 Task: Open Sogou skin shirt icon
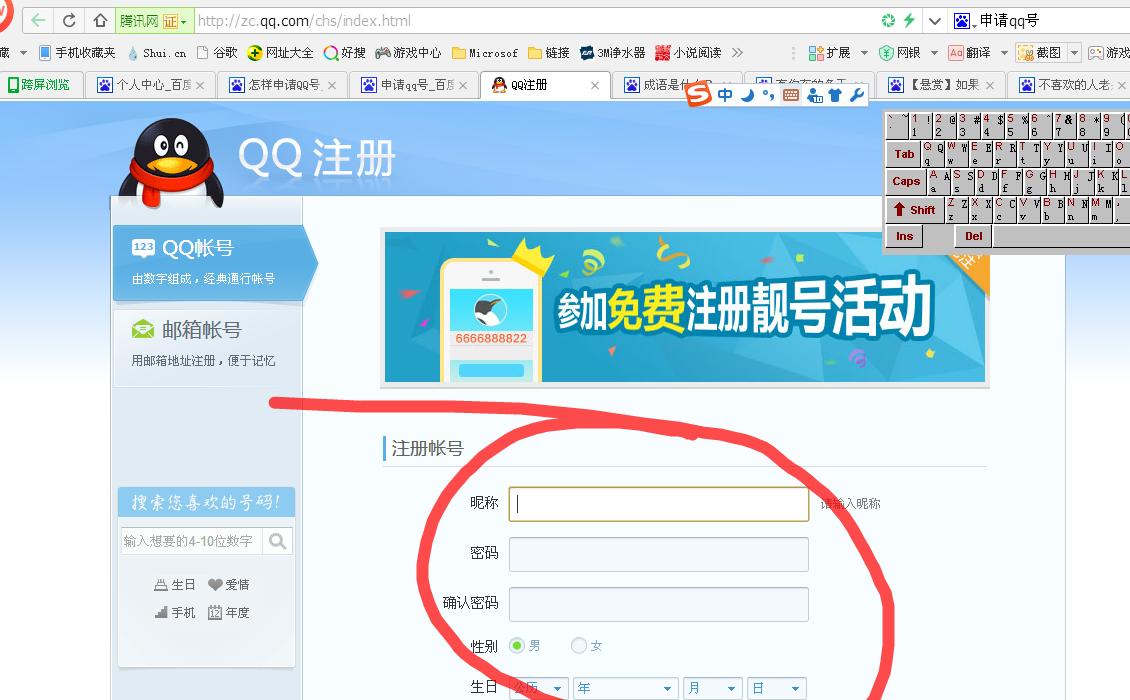[x=835, y=94]
